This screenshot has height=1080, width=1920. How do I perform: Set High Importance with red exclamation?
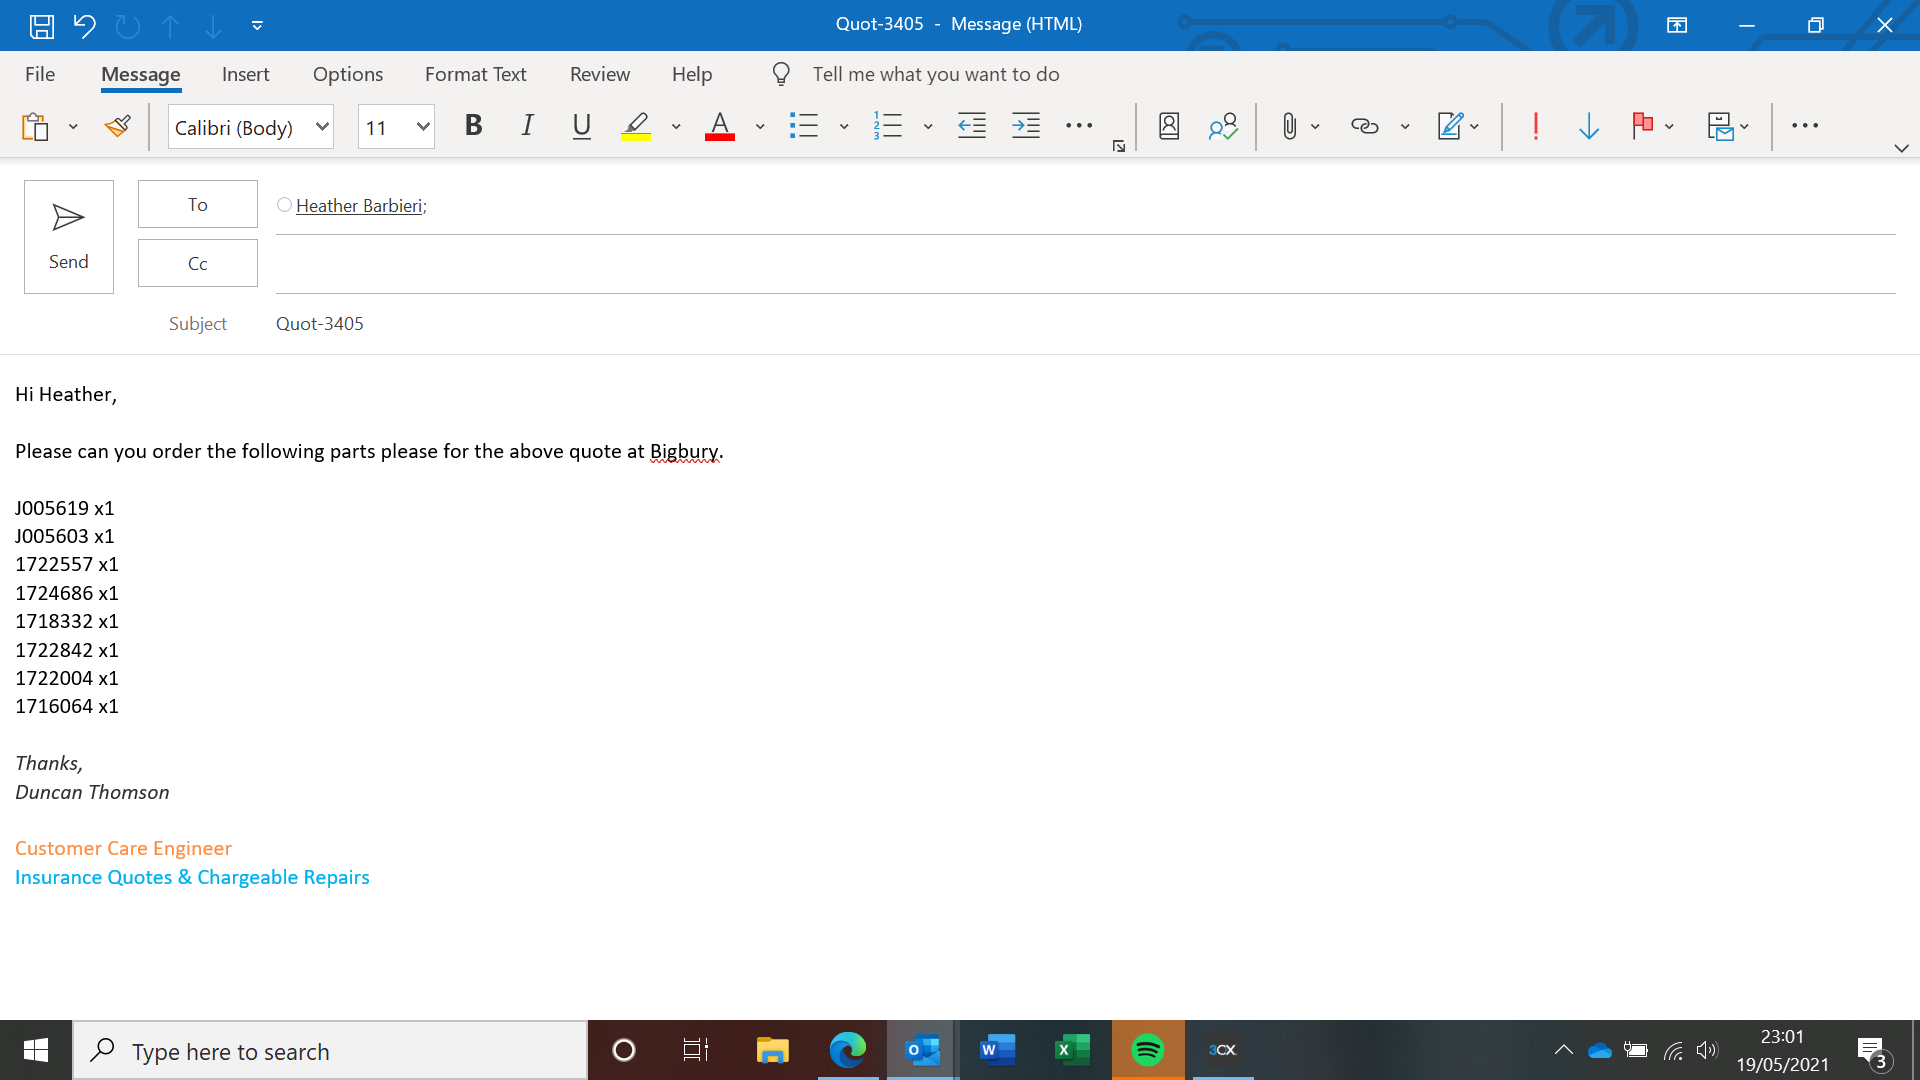click(x=1535, y=126)
